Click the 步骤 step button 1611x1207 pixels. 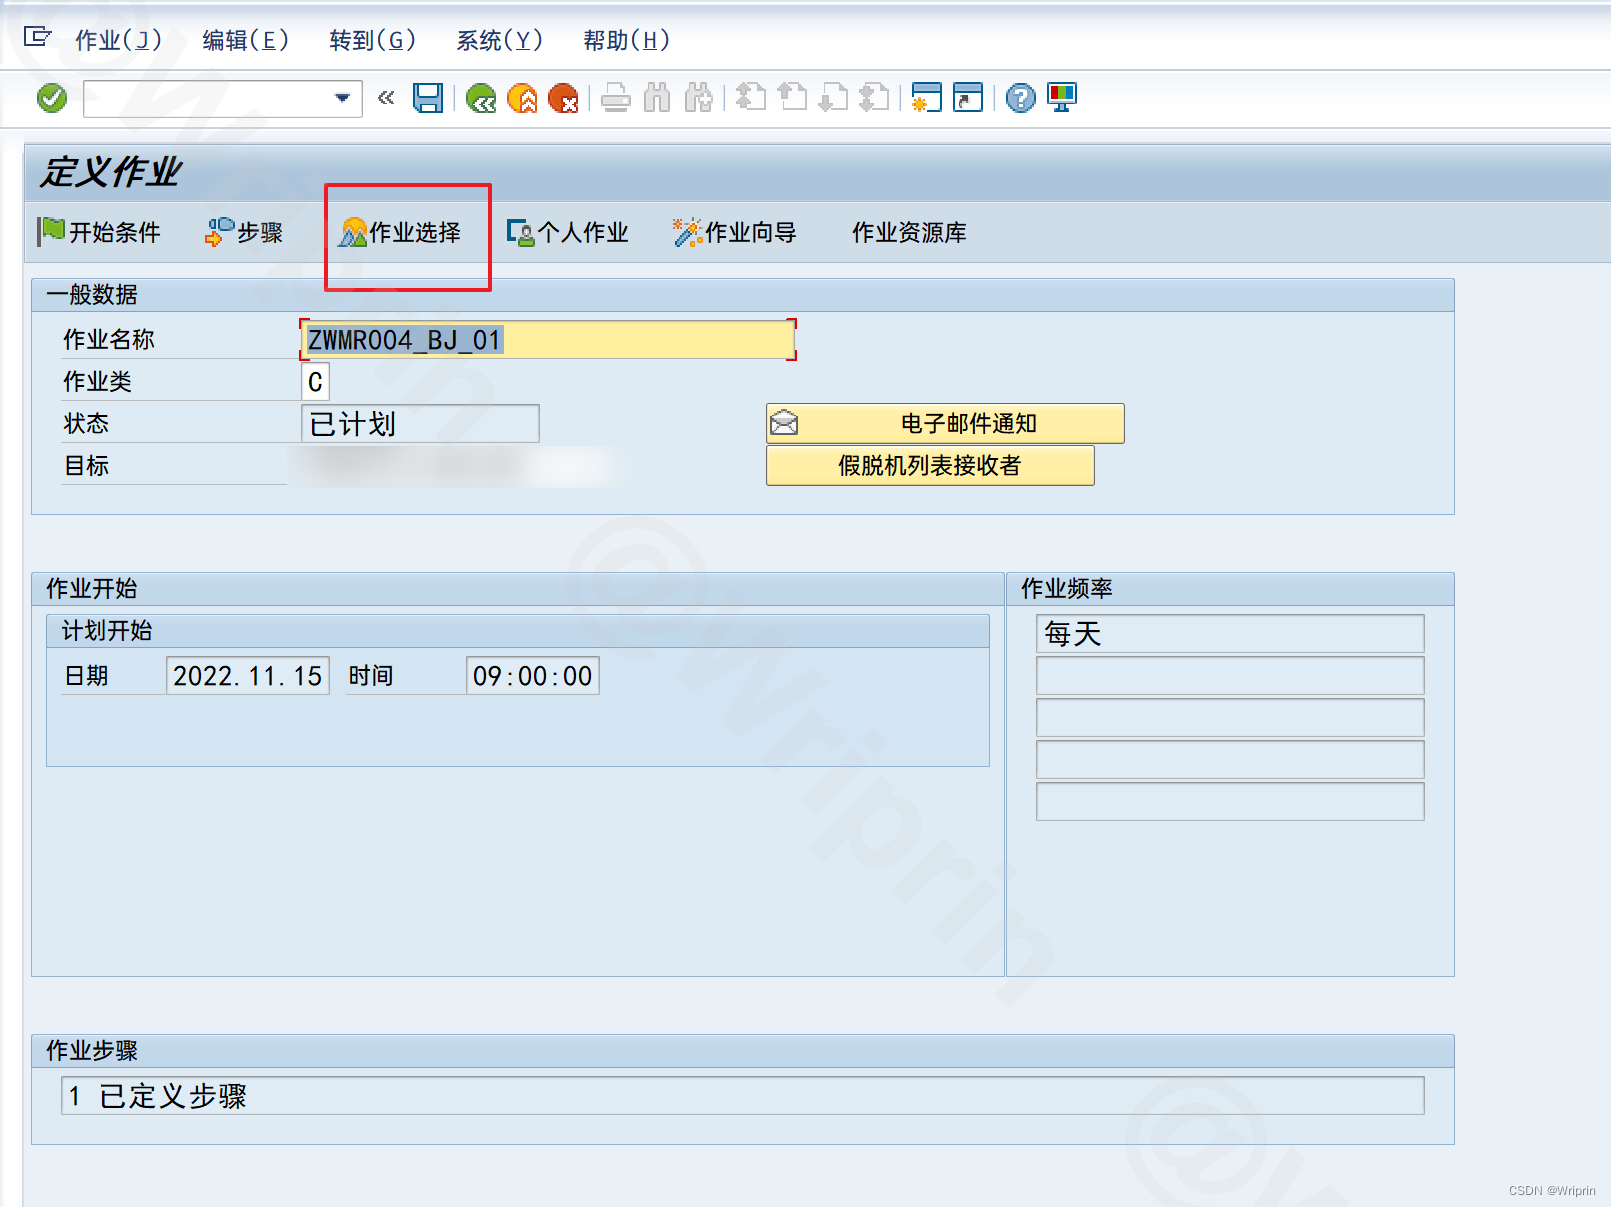(244, 232)
